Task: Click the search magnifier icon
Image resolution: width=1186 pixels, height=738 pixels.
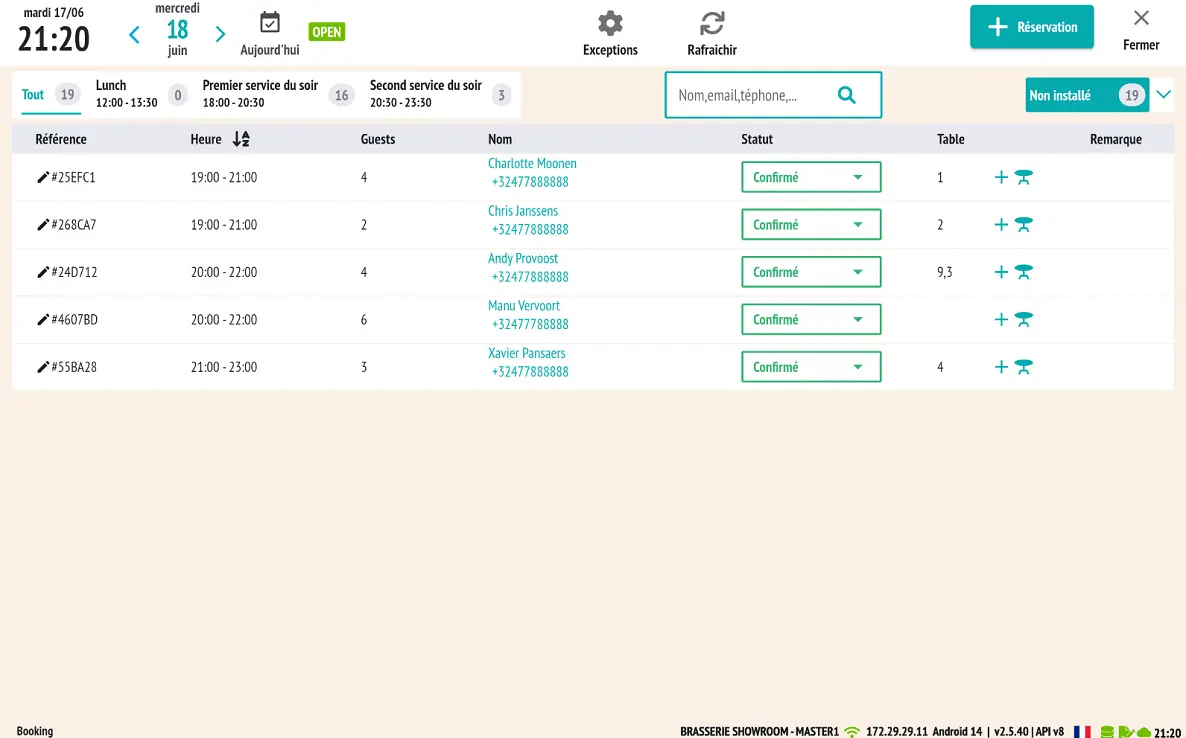Action: tap(846, 95)
